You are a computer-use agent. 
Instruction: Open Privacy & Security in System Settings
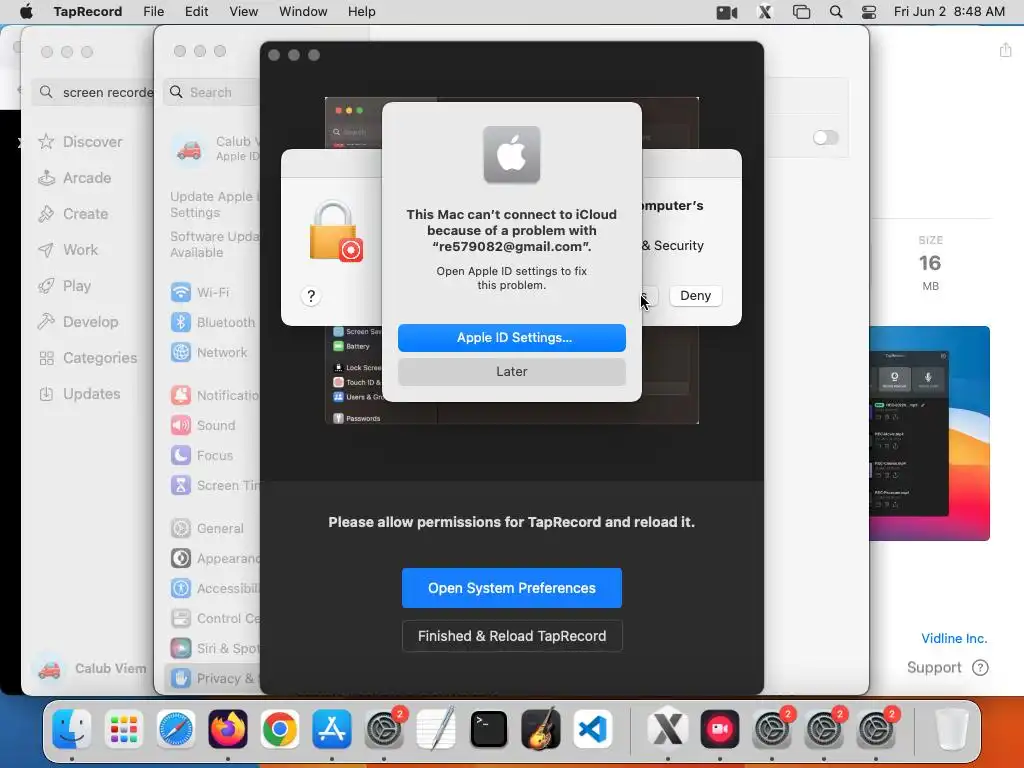click(213, 678)
